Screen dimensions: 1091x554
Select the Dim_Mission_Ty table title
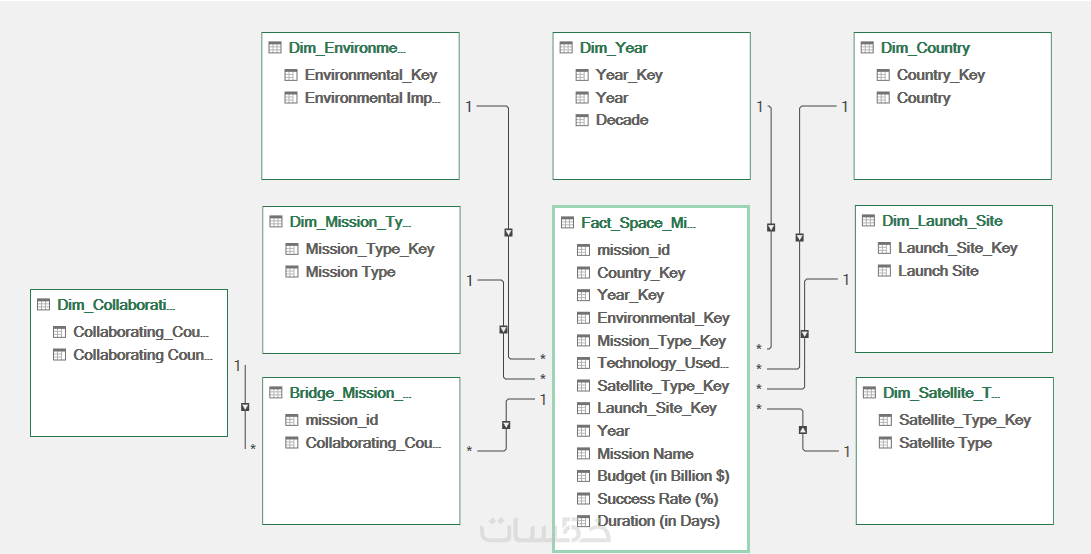point(350,222)
